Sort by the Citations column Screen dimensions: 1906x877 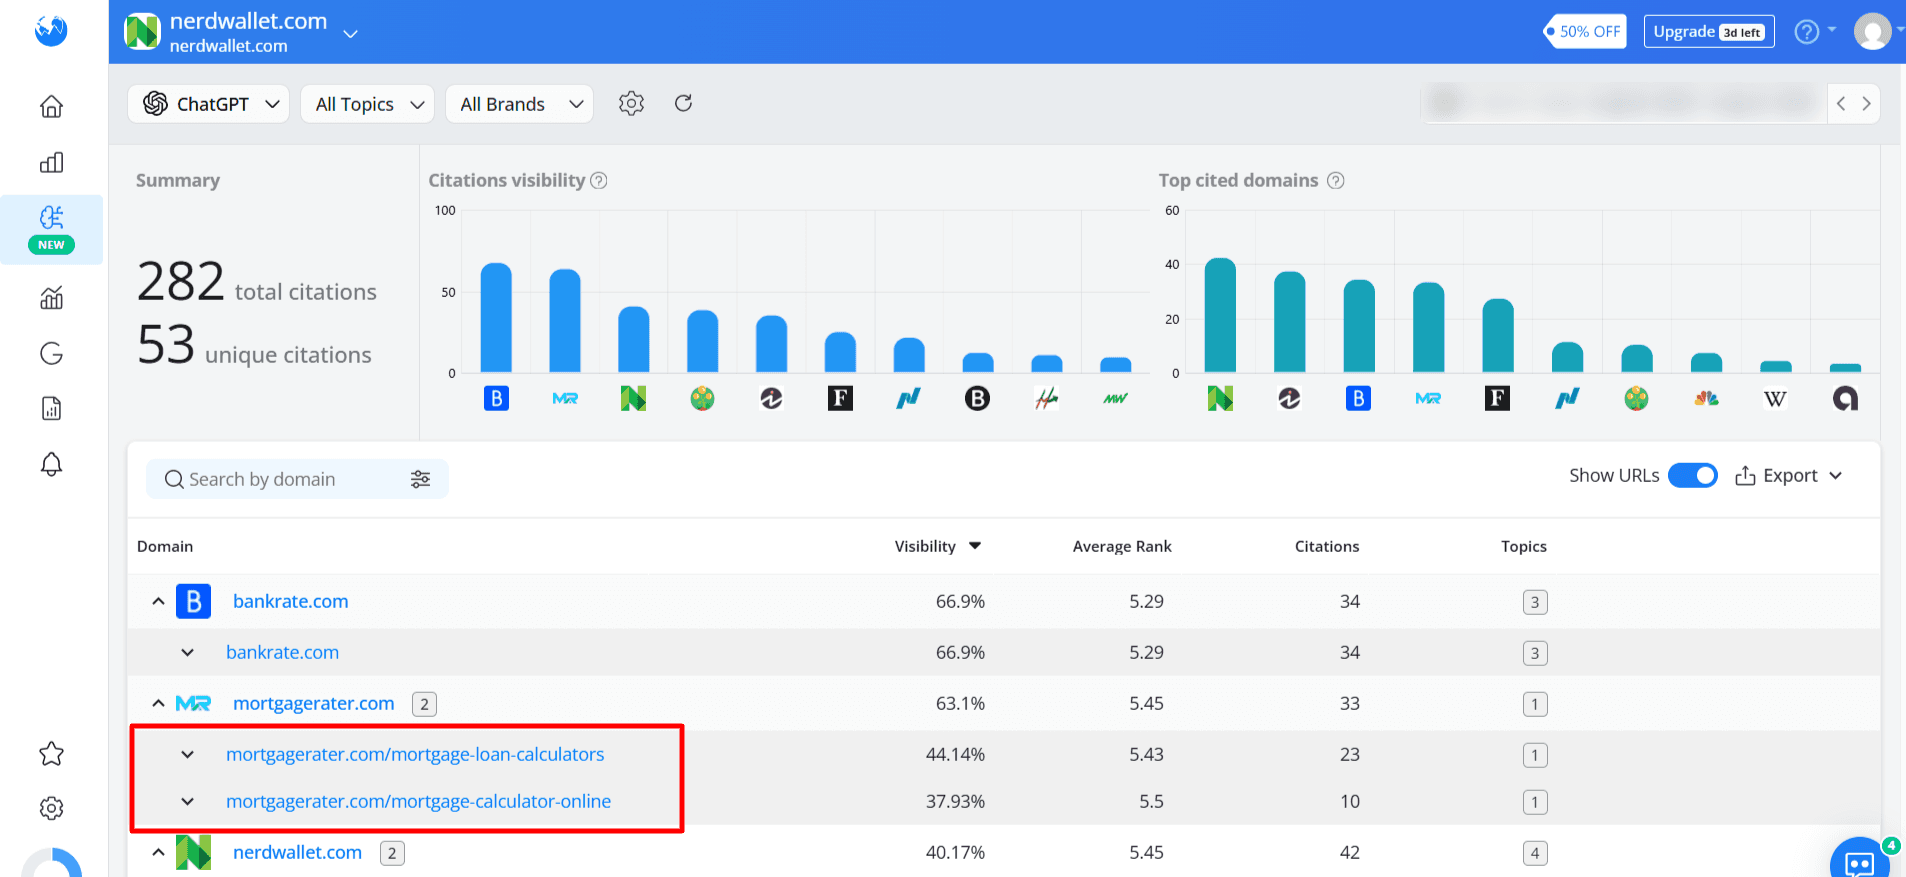1326,546
